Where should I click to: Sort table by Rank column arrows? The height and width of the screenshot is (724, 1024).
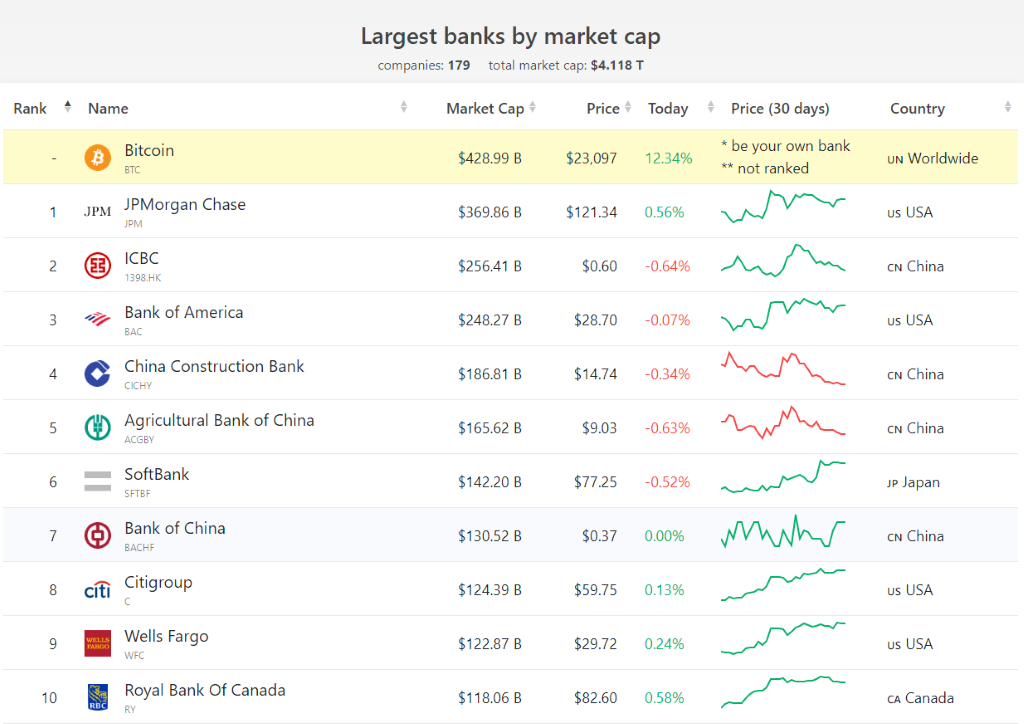coord(67,107)
